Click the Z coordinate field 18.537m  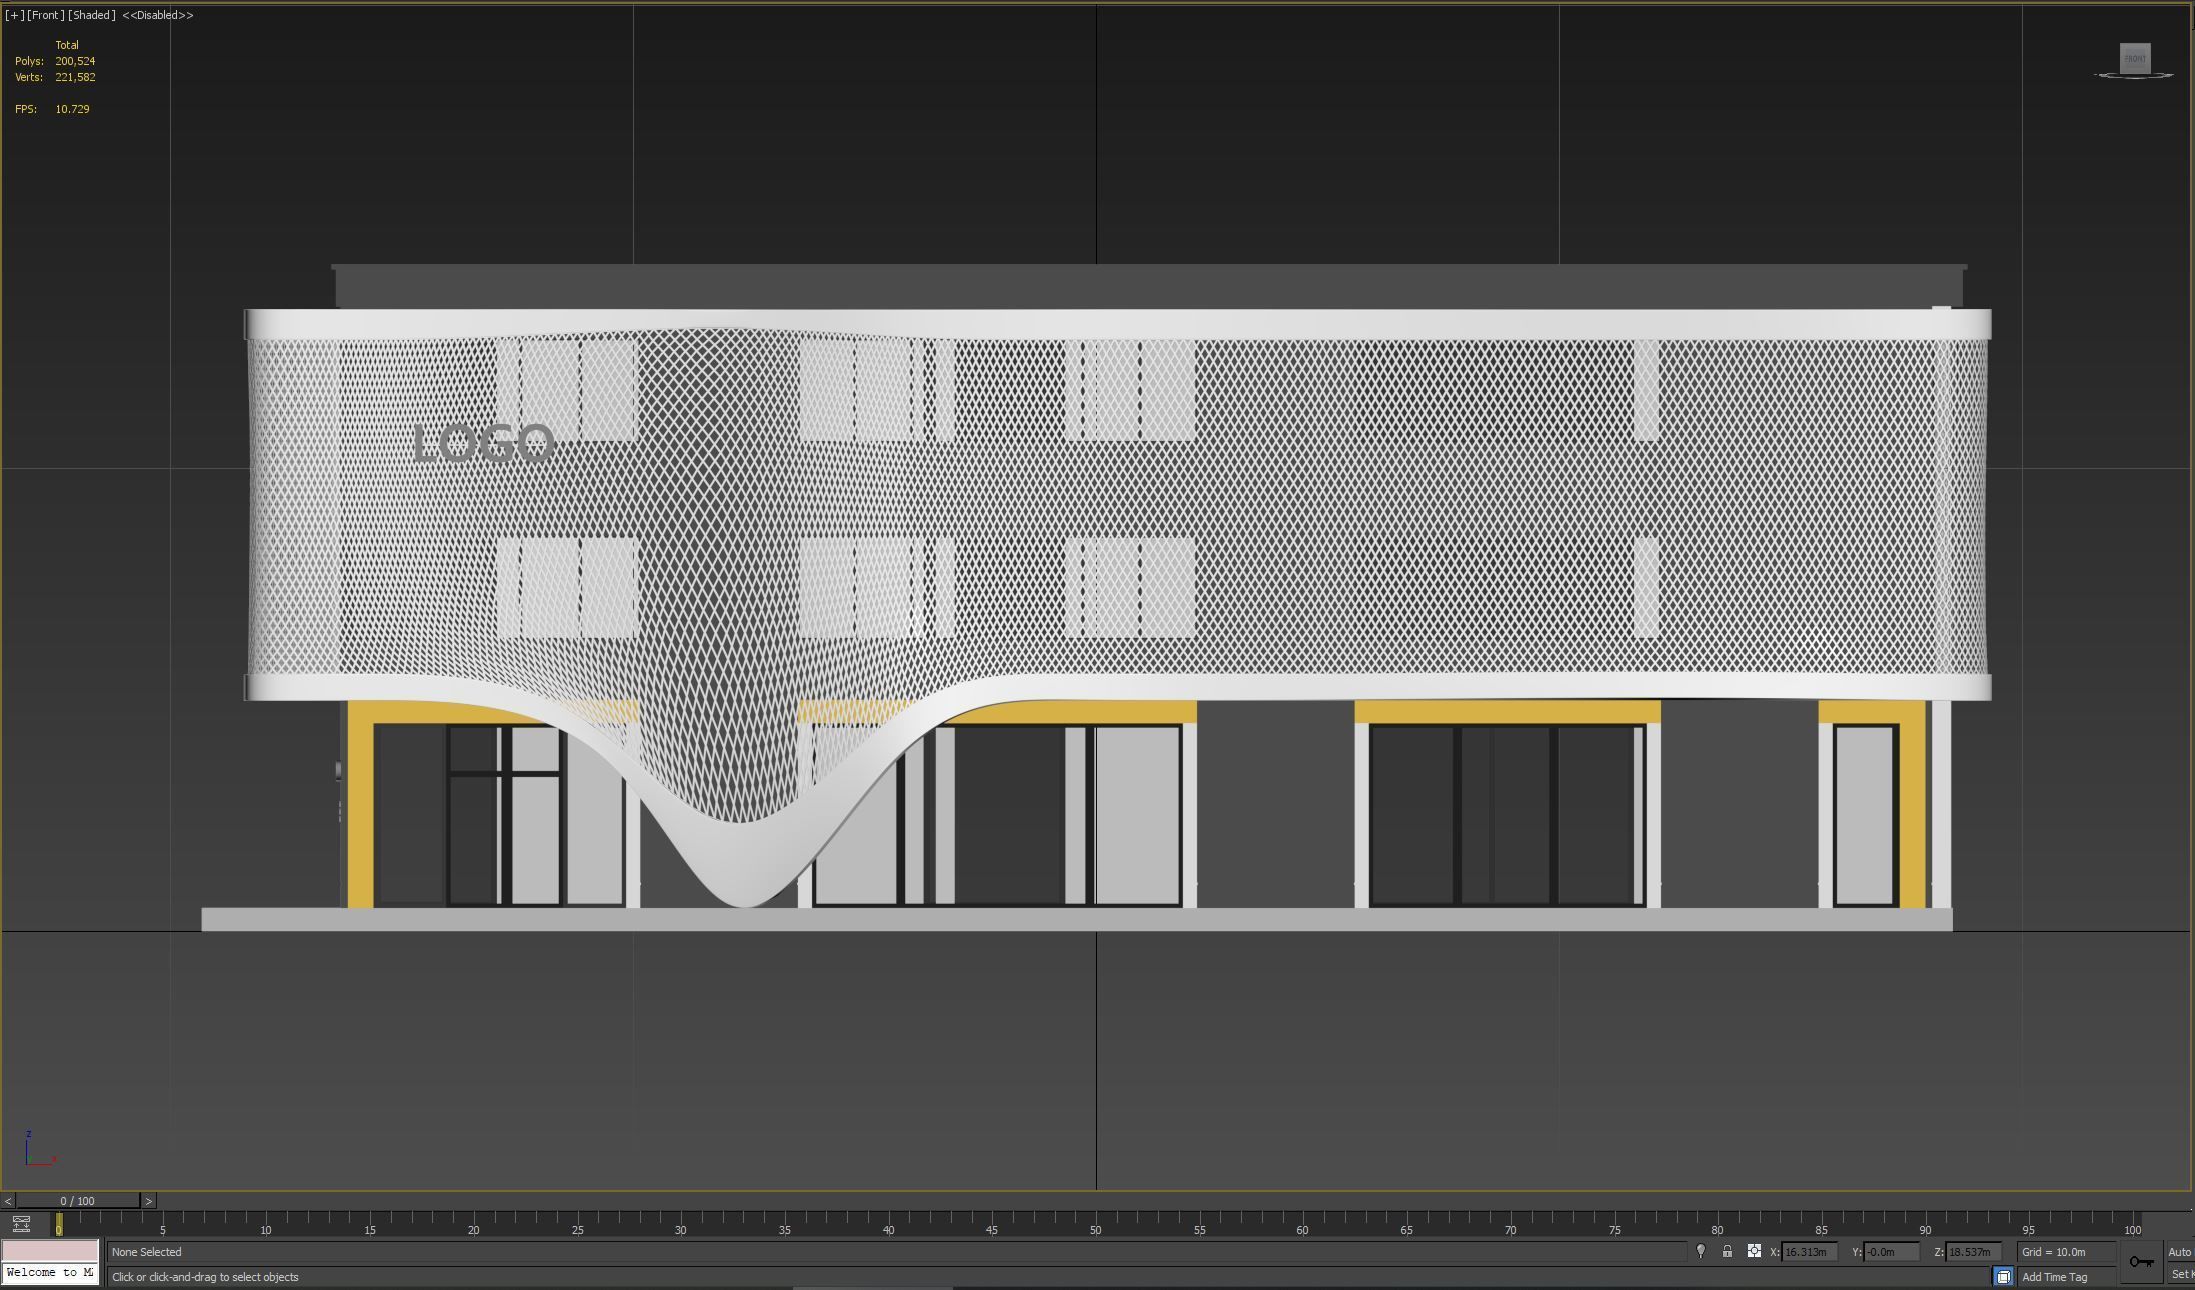click(x=1973, y=1252)
